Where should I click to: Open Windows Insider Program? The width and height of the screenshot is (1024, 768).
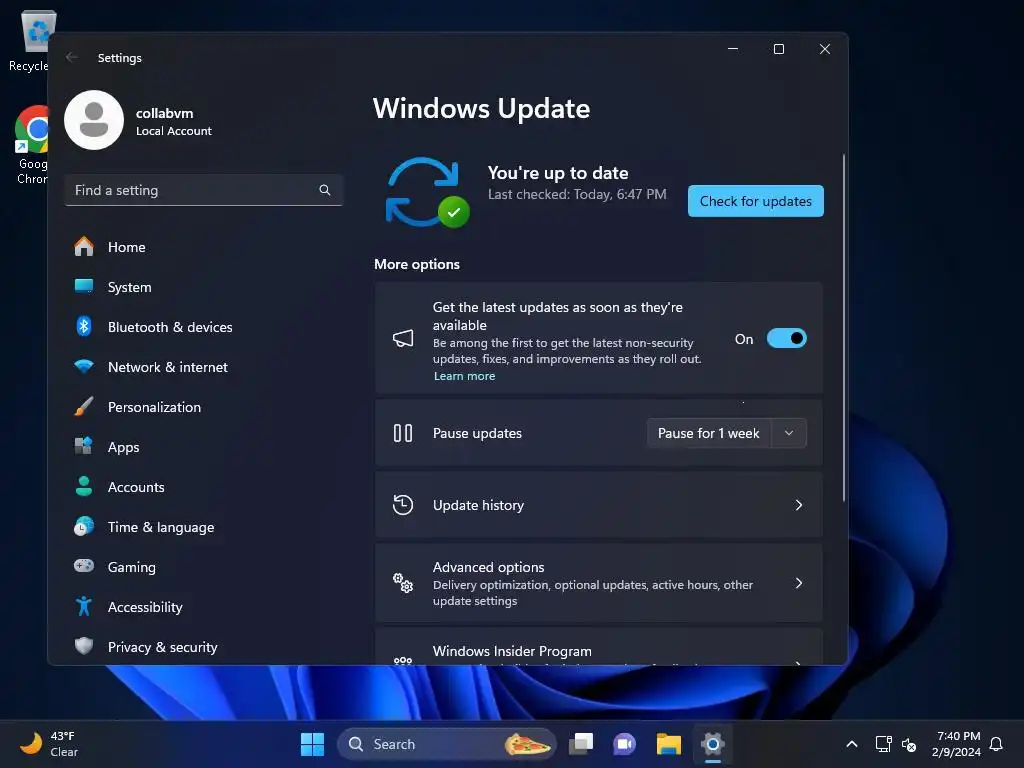coord(599,647)
